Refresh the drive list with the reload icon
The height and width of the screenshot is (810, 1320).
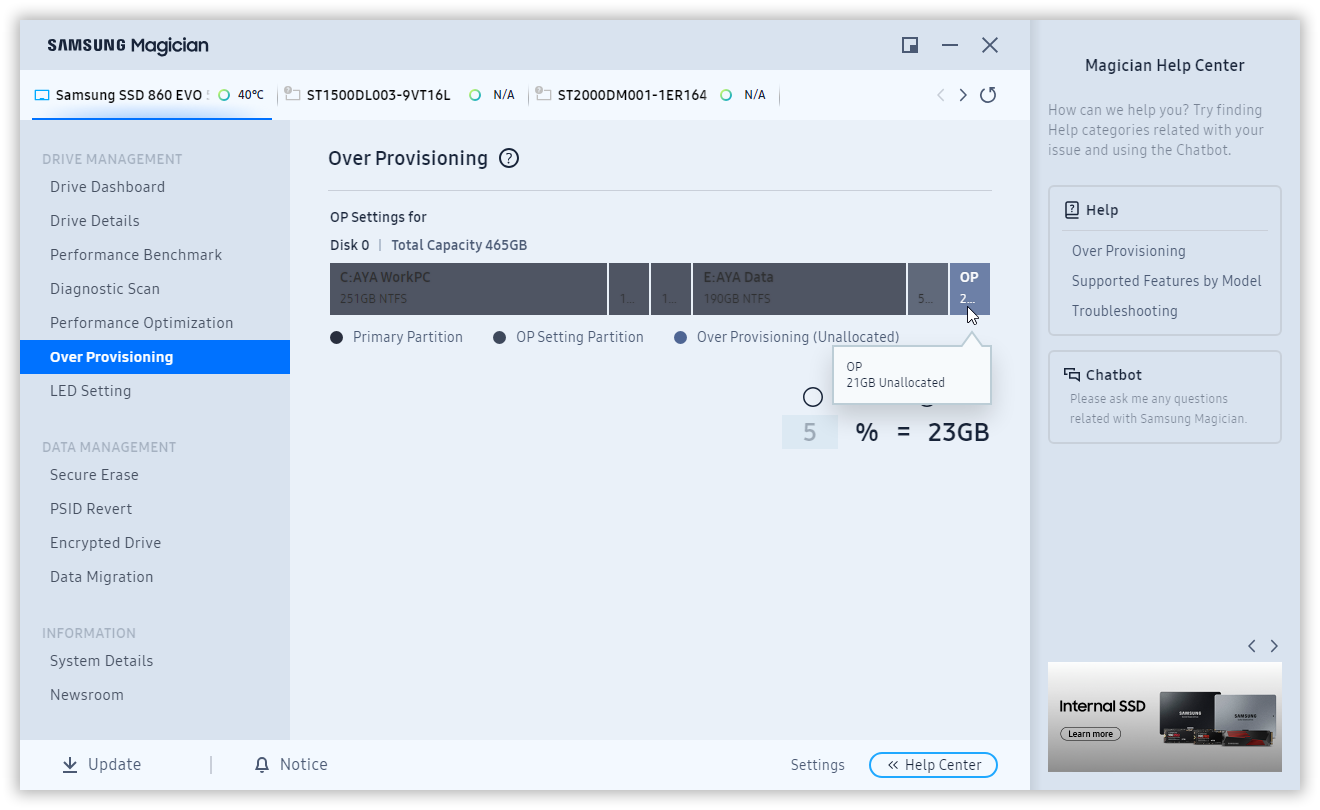click(988, 95)
